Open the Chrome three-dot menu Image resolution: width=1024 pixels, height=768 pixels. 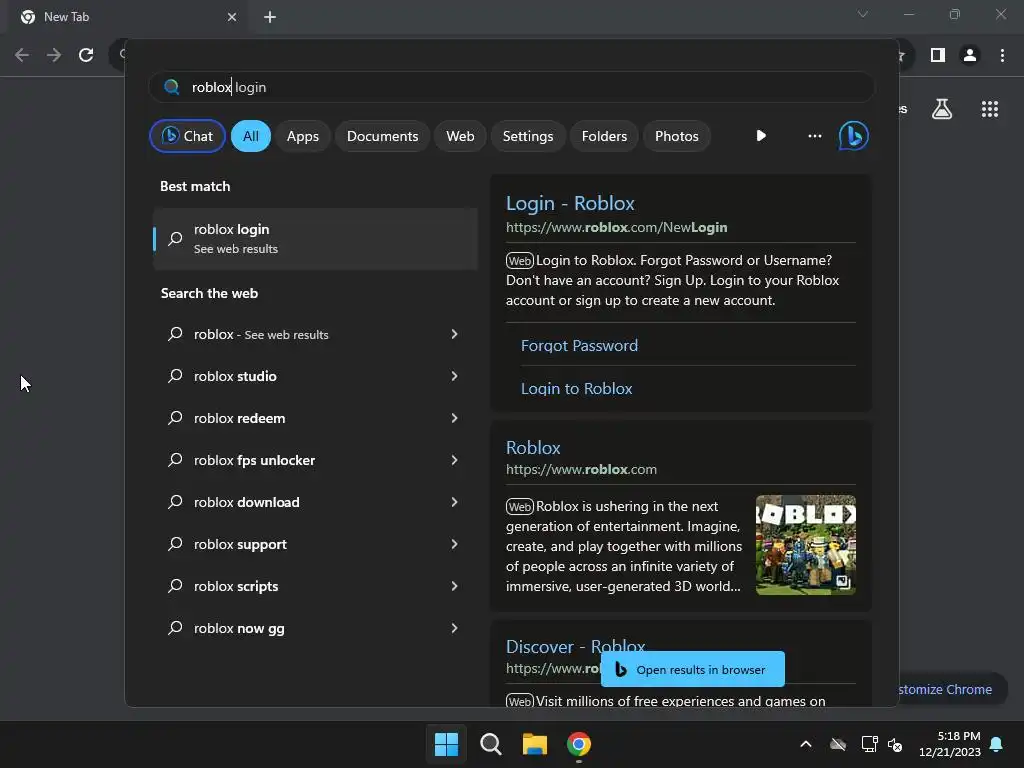(1002, 56)
